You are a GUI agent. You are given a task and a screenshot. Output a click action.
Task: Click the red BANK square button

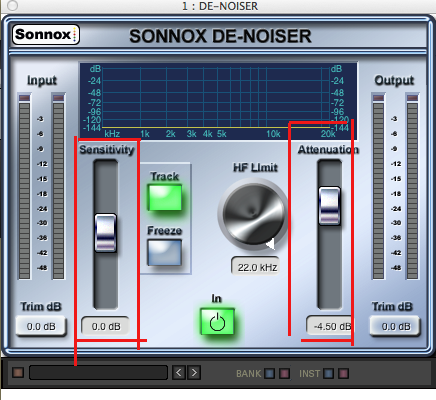[284, 373]
